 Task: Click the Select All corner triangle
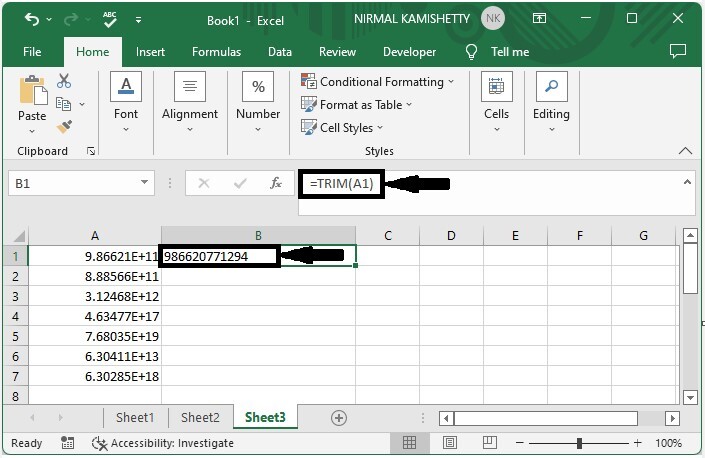point(17,236)
